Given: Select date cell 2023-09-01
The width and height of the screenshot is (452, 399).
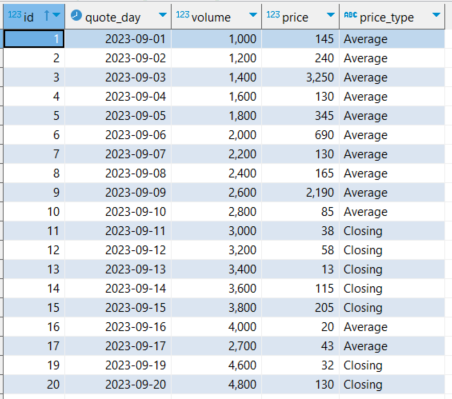Looking at the screenshot, I should coord(118,39).
